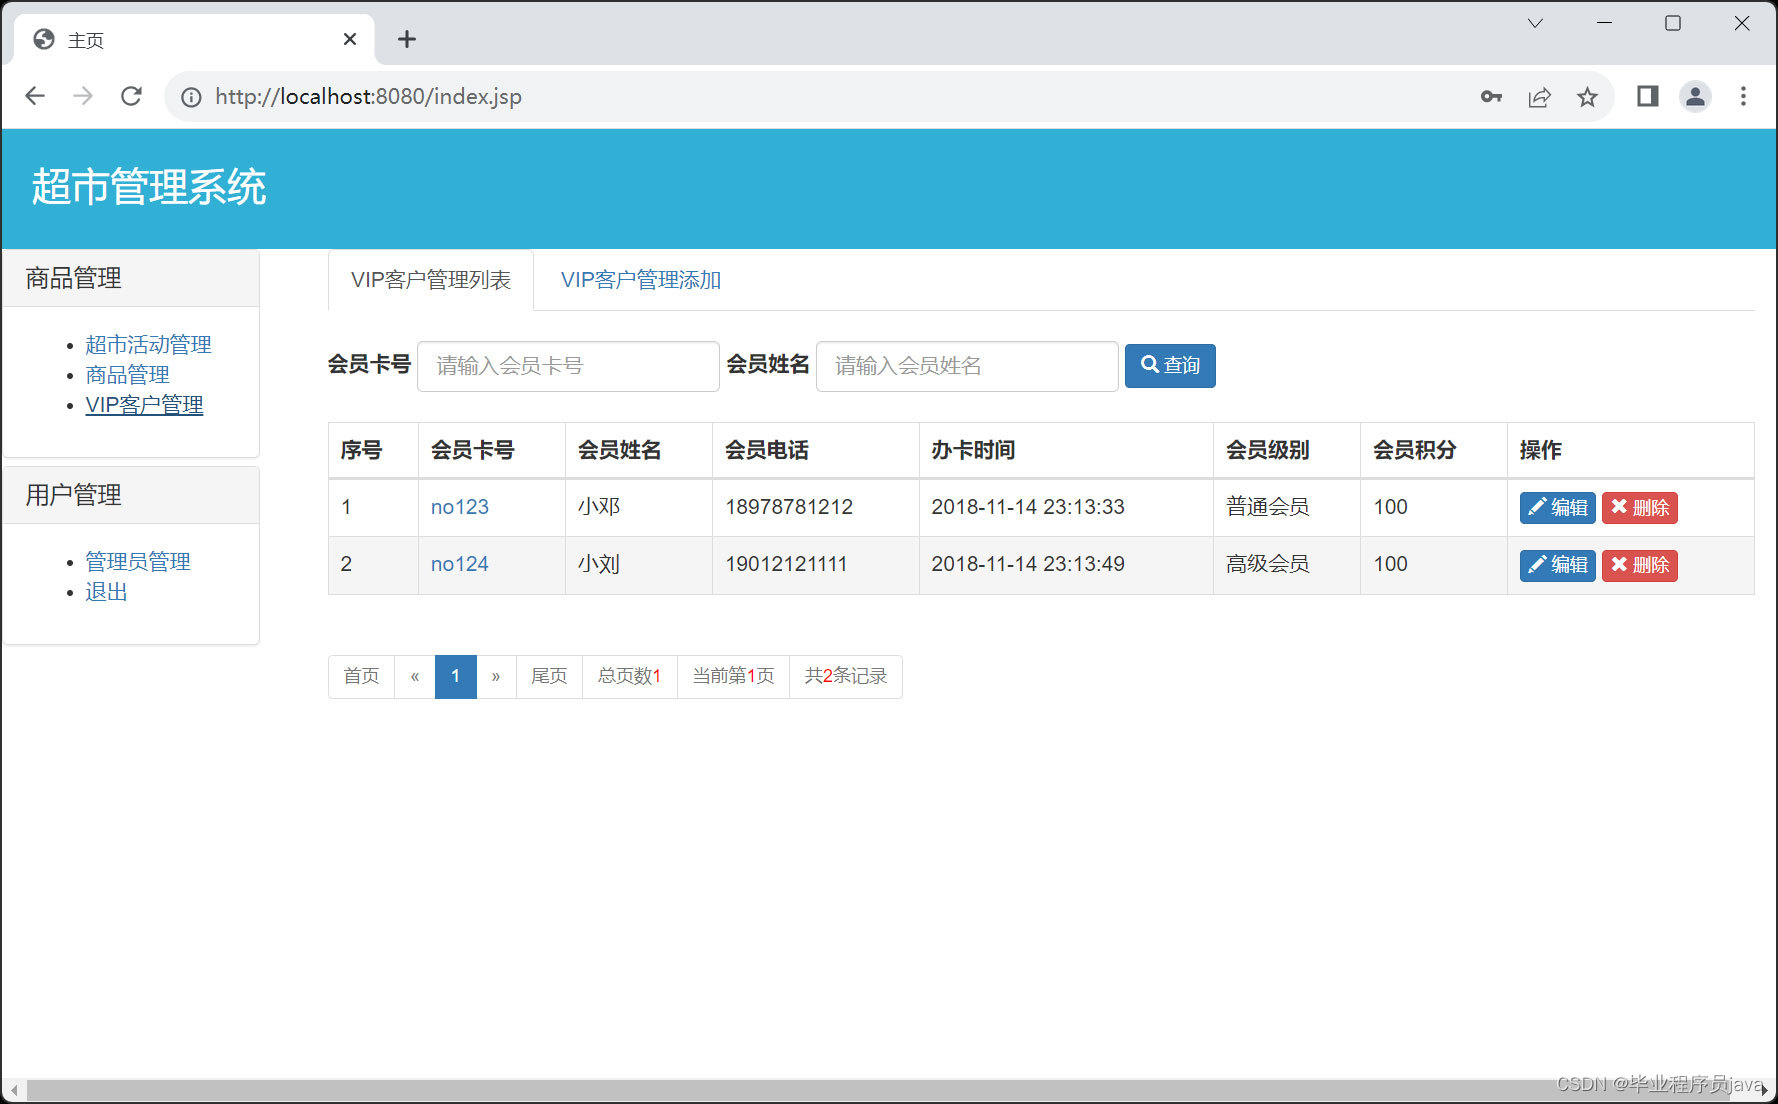This screenshot has width=1778, height=1104.
Task: Open member card no123 link
Action: 460,507
